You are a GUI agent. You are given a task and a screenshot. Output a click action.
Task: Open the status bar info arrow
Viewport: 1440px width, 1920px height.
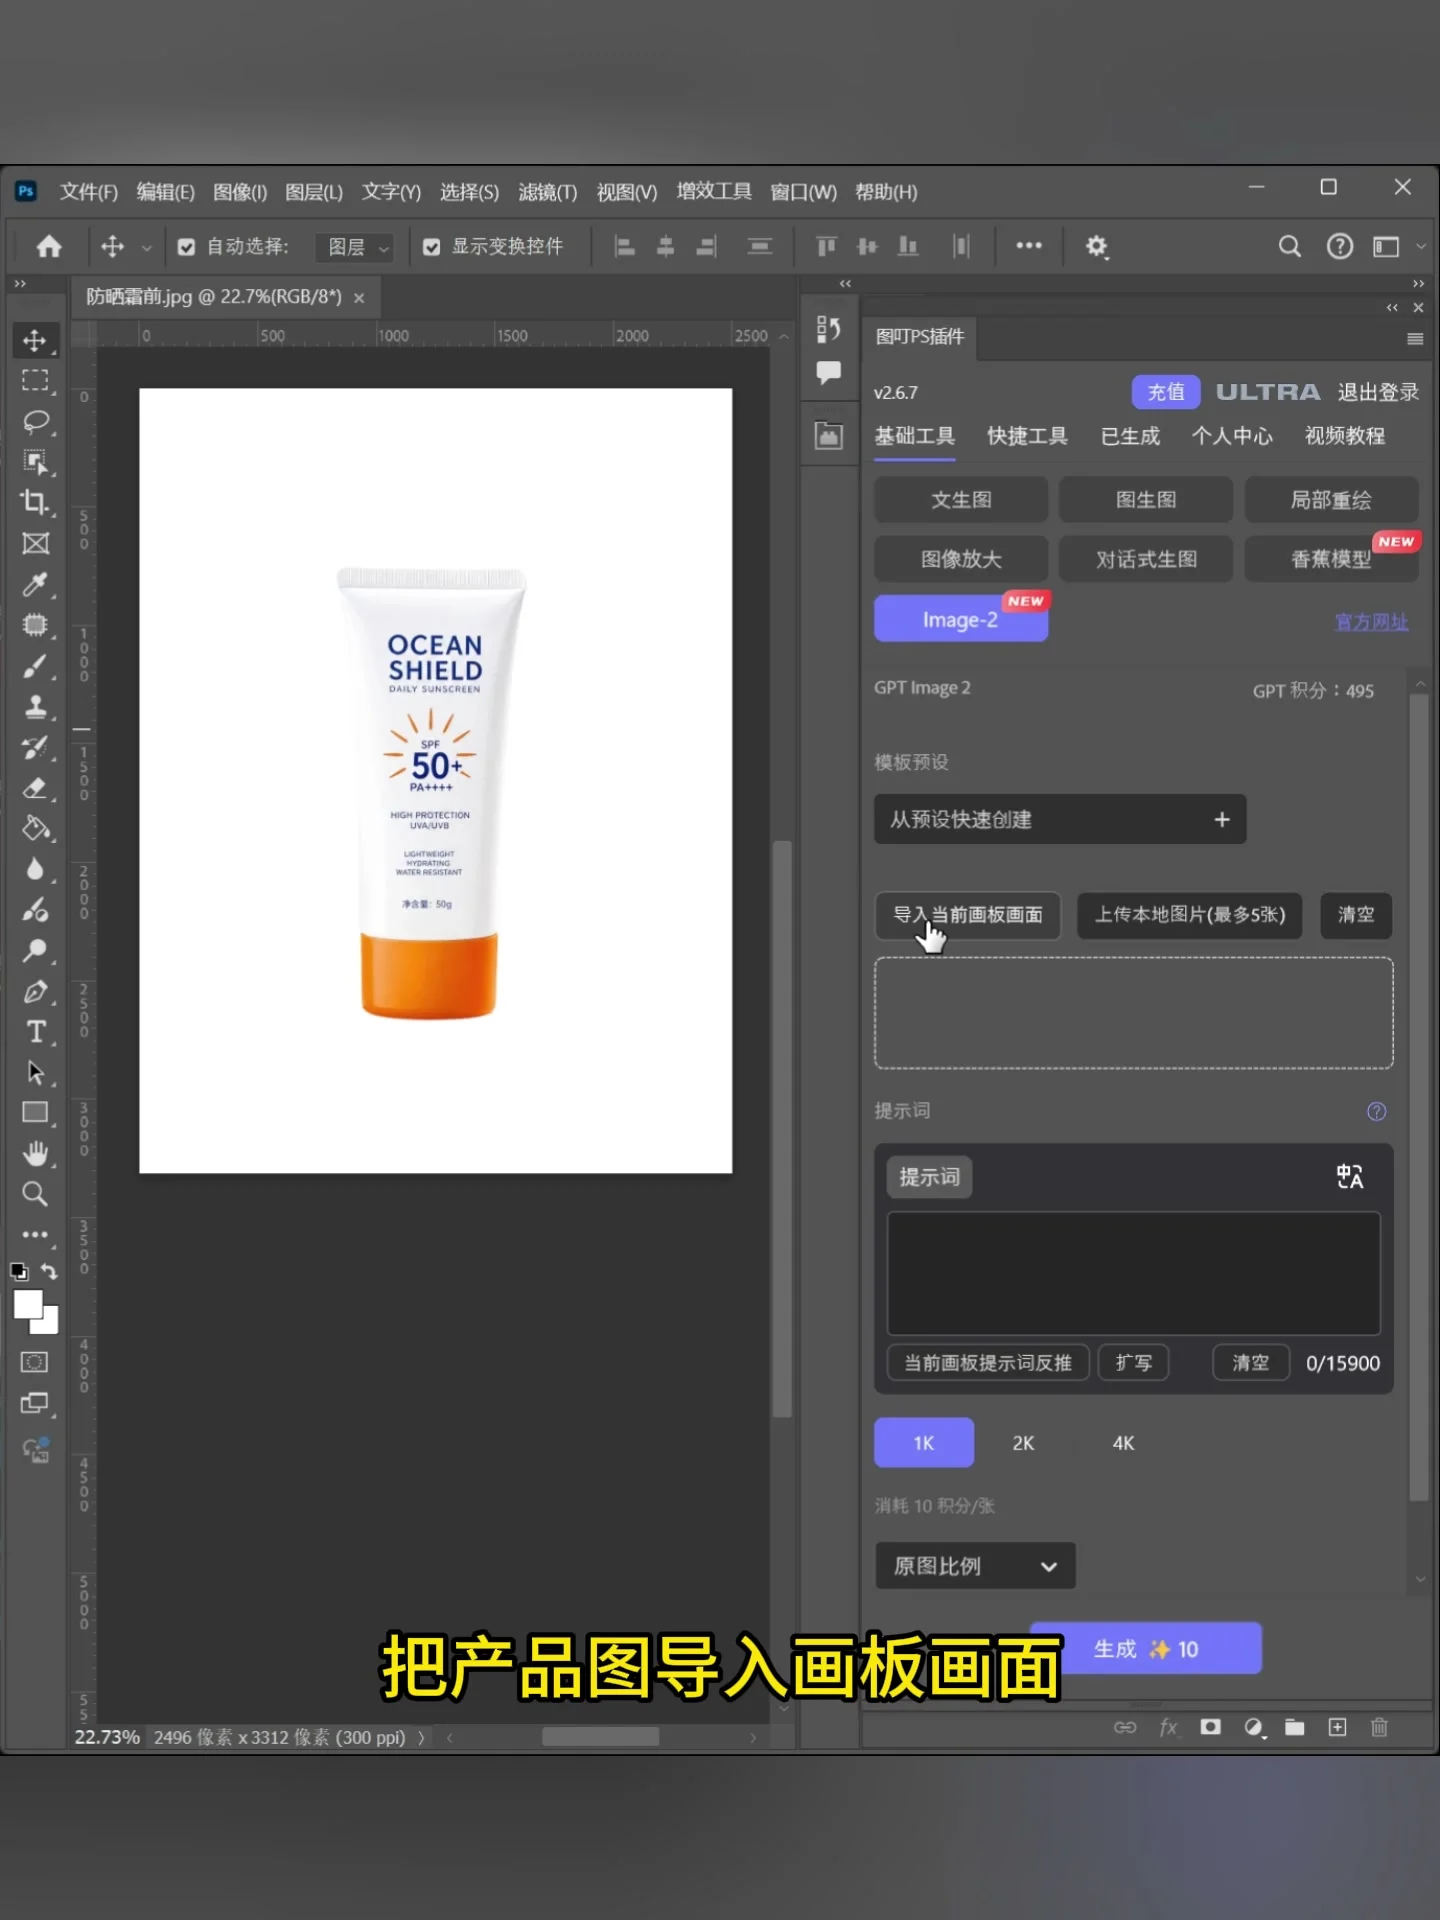[x=421, y=1738]
